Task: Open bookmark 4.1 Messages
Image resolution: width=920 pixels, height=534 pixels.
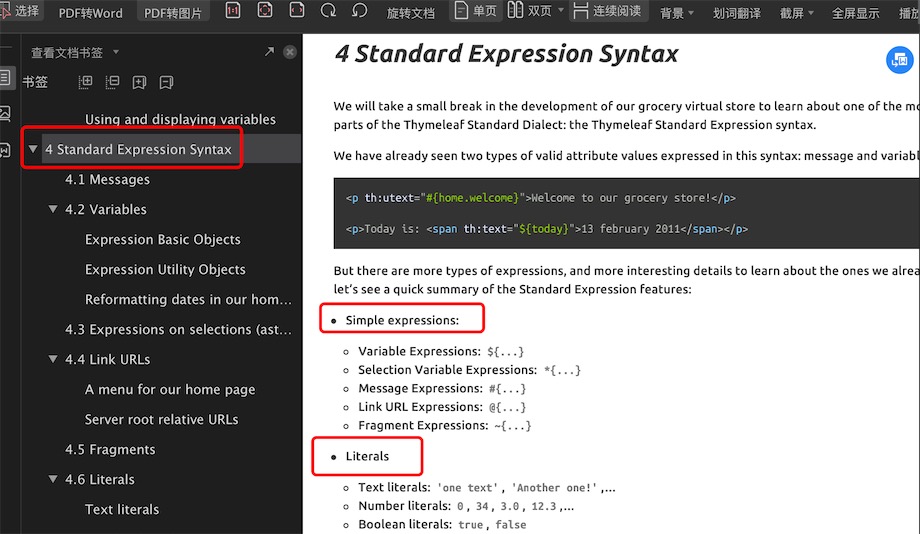Action: click(107, 180)
